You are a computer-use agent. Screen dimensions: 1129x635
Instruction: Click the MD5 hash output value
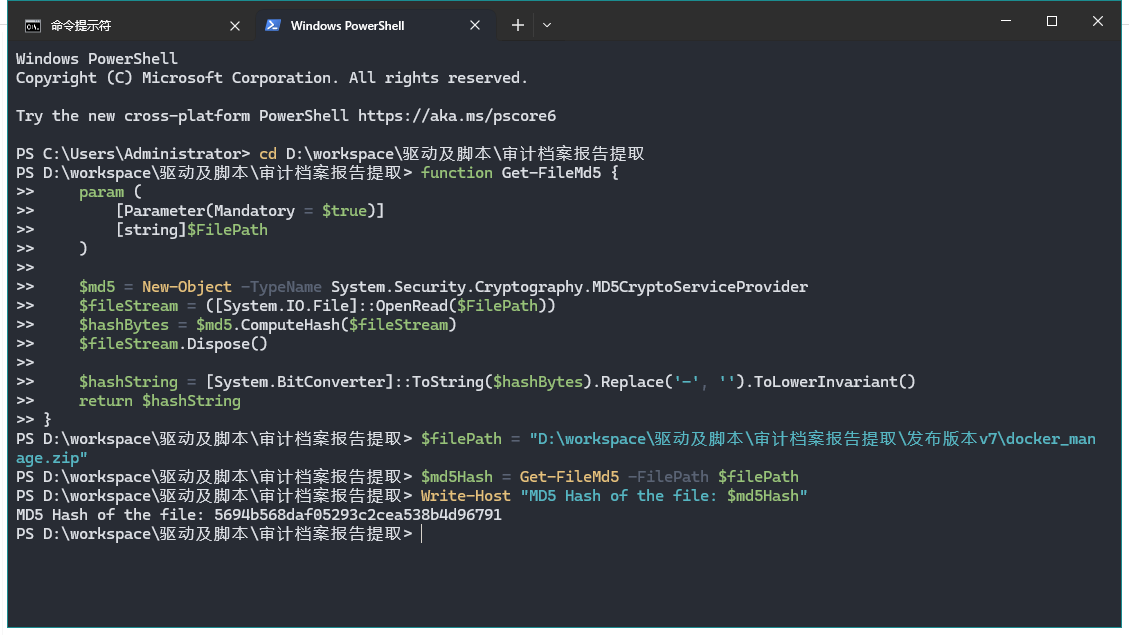358,515
